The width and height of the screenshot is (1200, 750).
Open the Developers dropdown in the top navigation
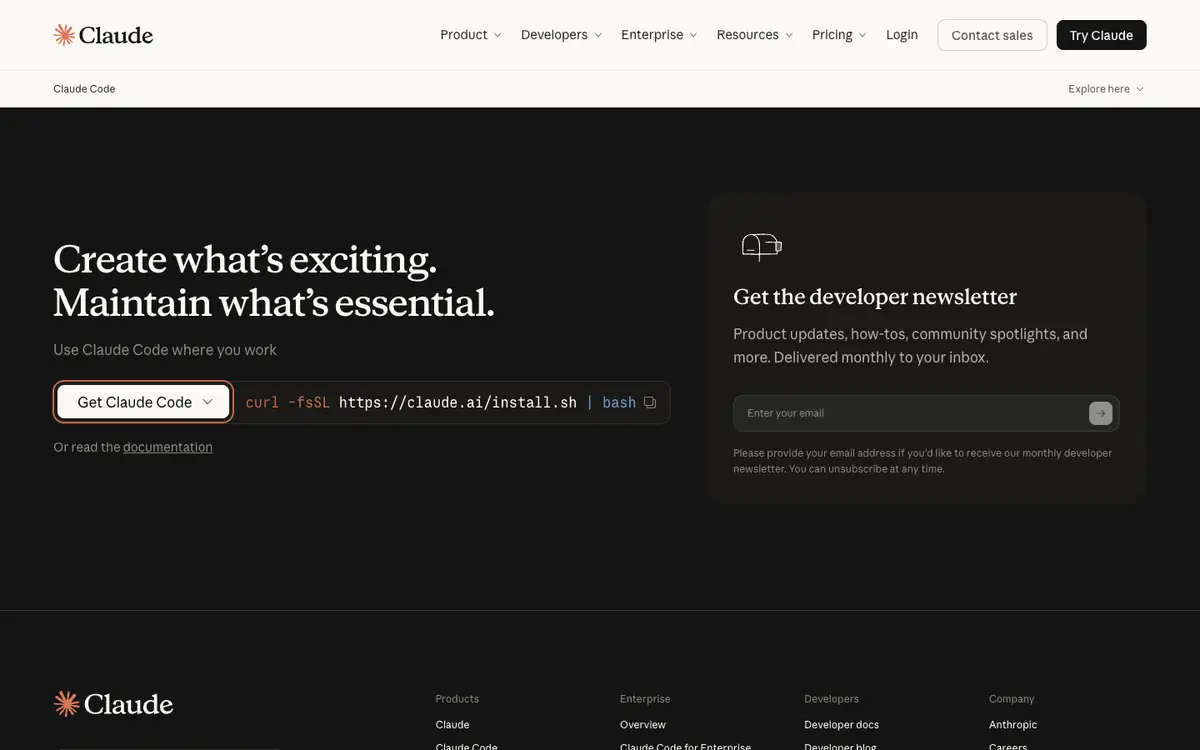[x=561, y=35]
